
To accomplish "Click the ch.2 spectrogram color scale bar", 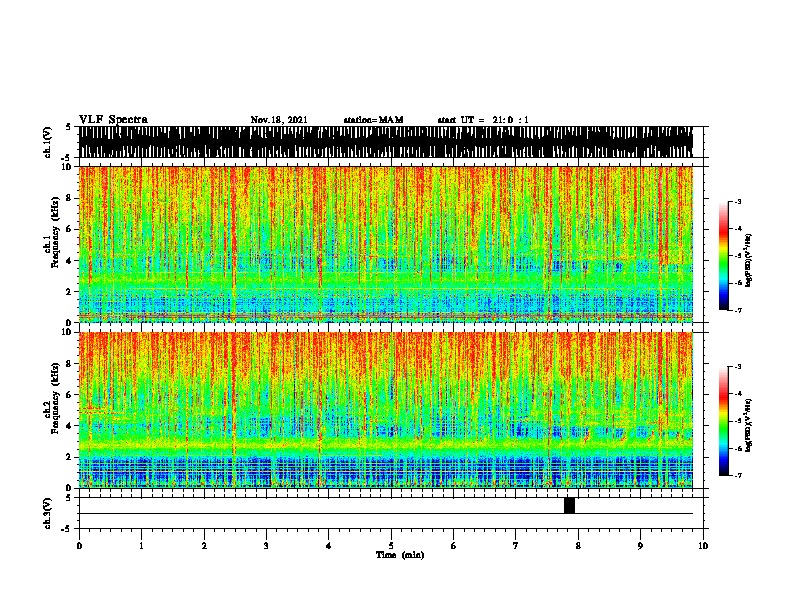I will click(724, 421).
